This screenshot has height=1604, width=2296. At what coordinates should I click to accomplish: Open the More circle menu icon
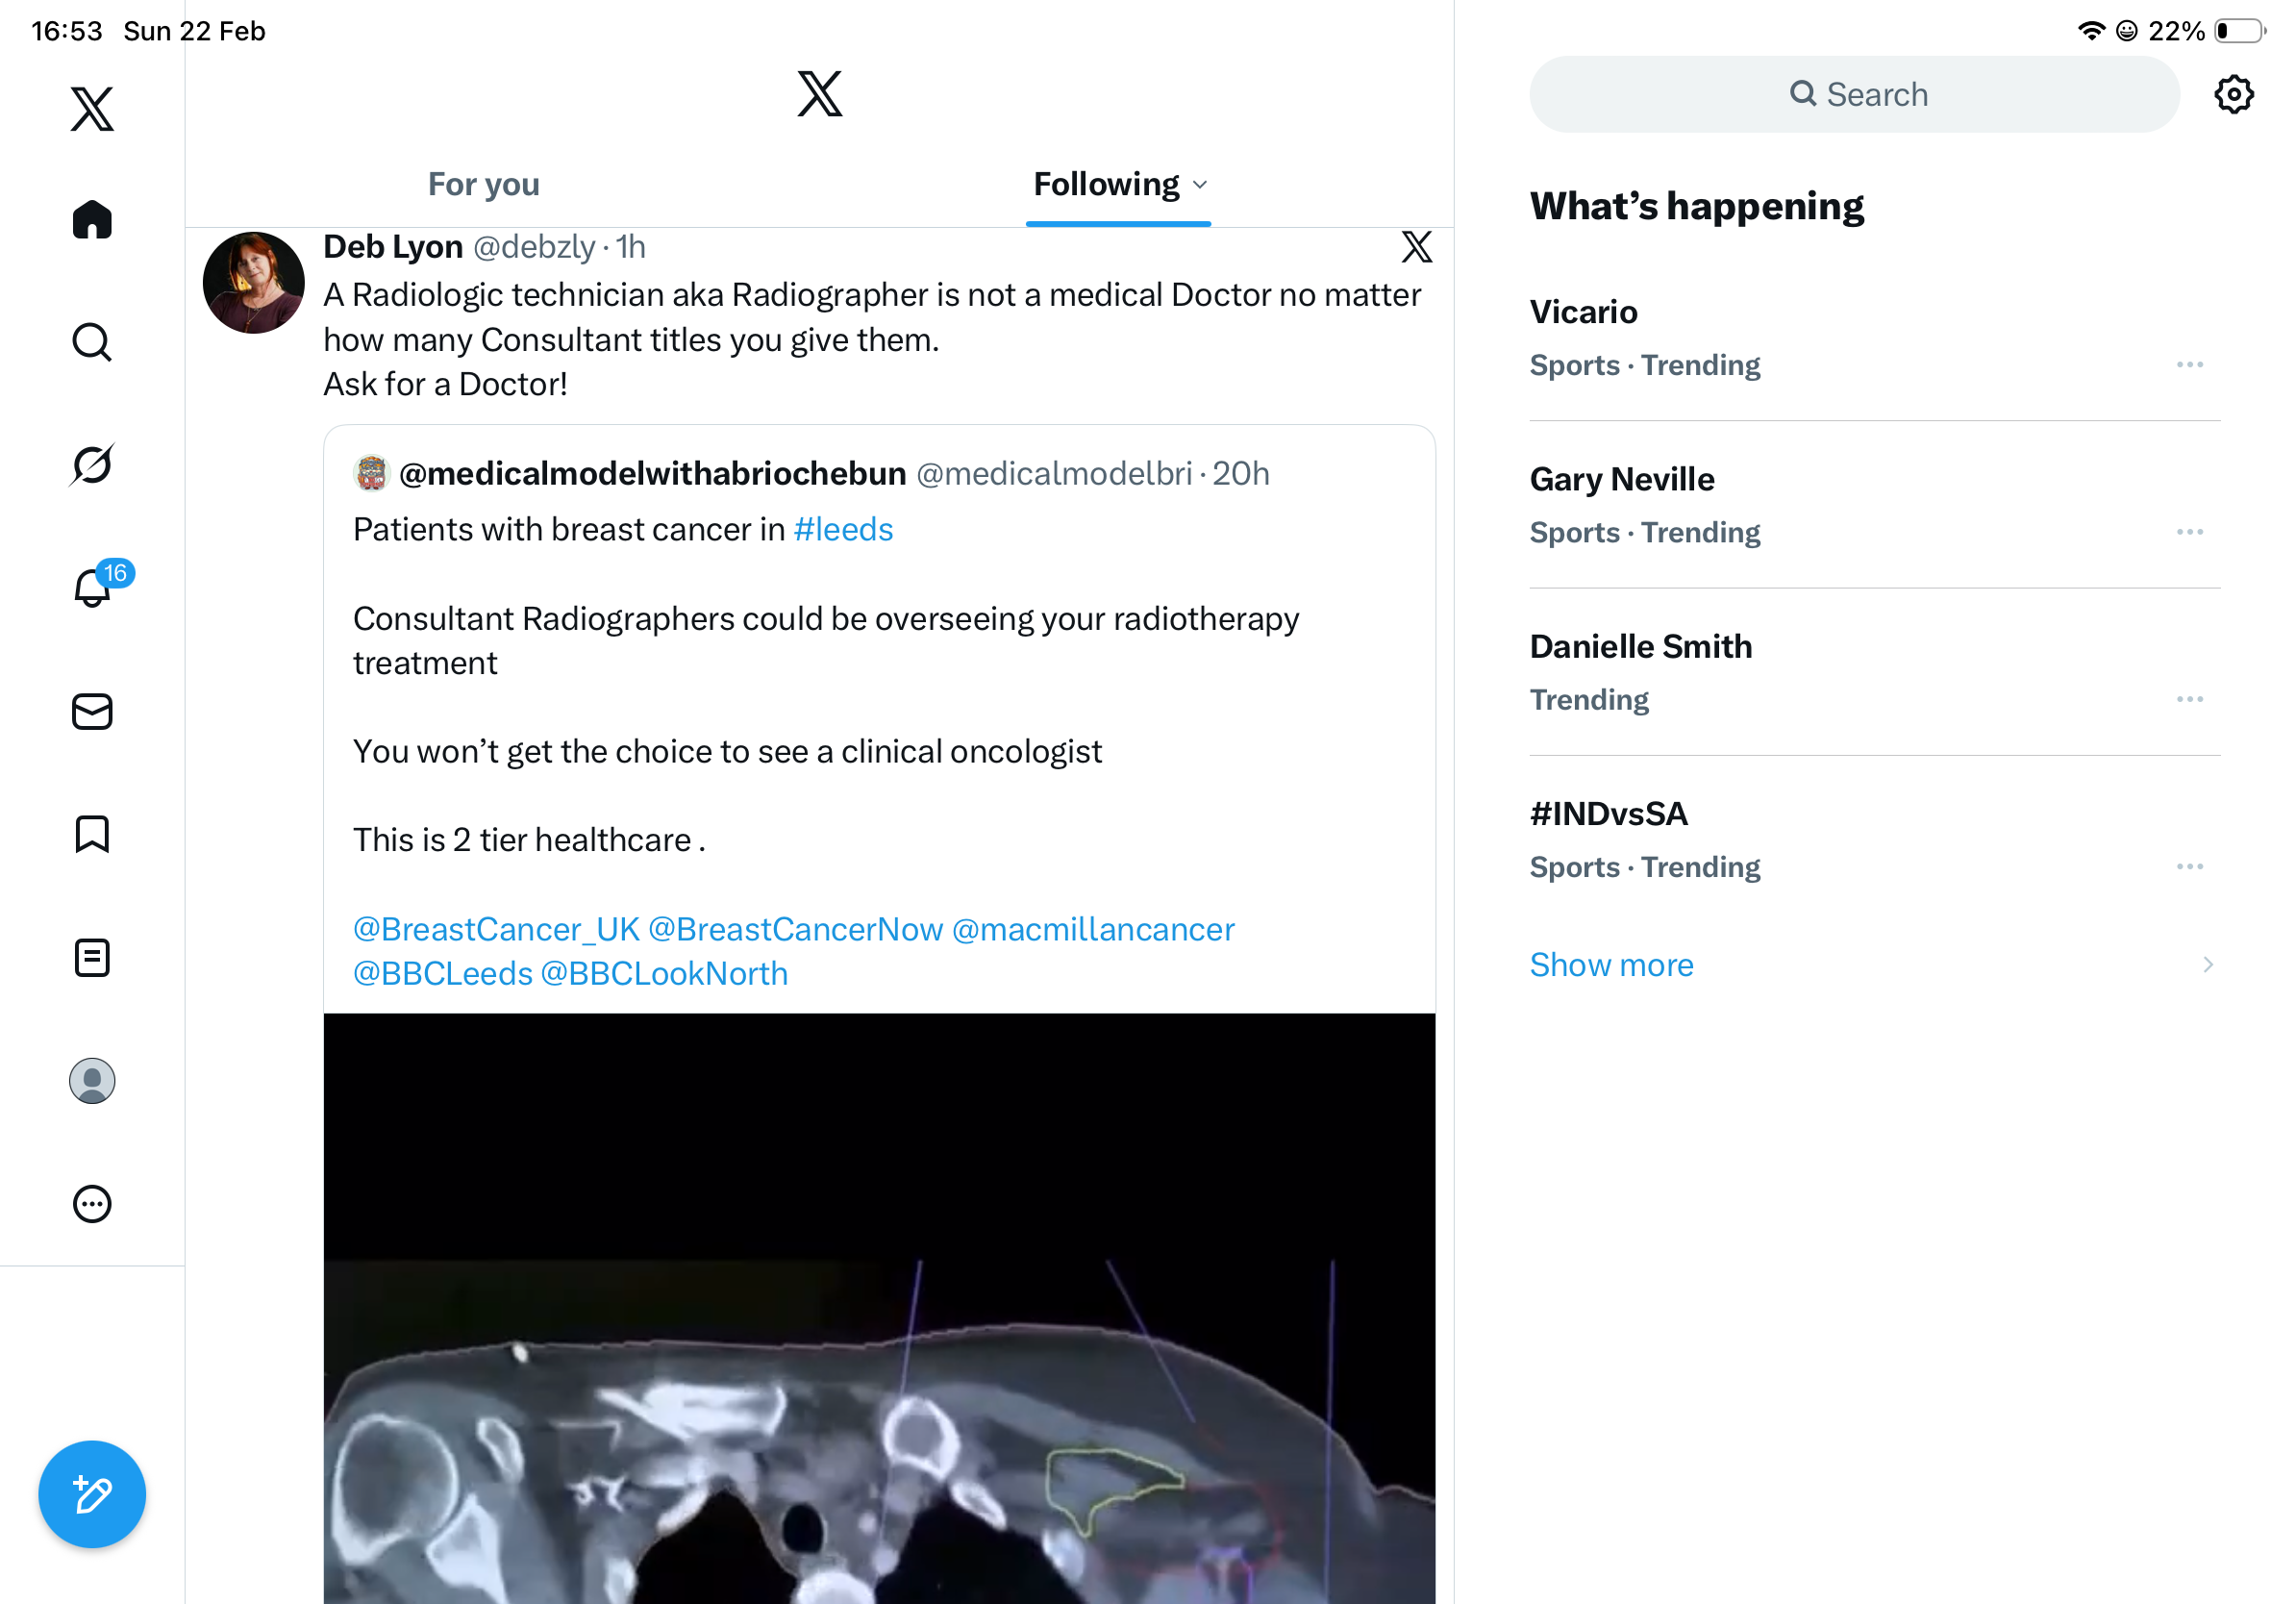tap(92, 1204)
